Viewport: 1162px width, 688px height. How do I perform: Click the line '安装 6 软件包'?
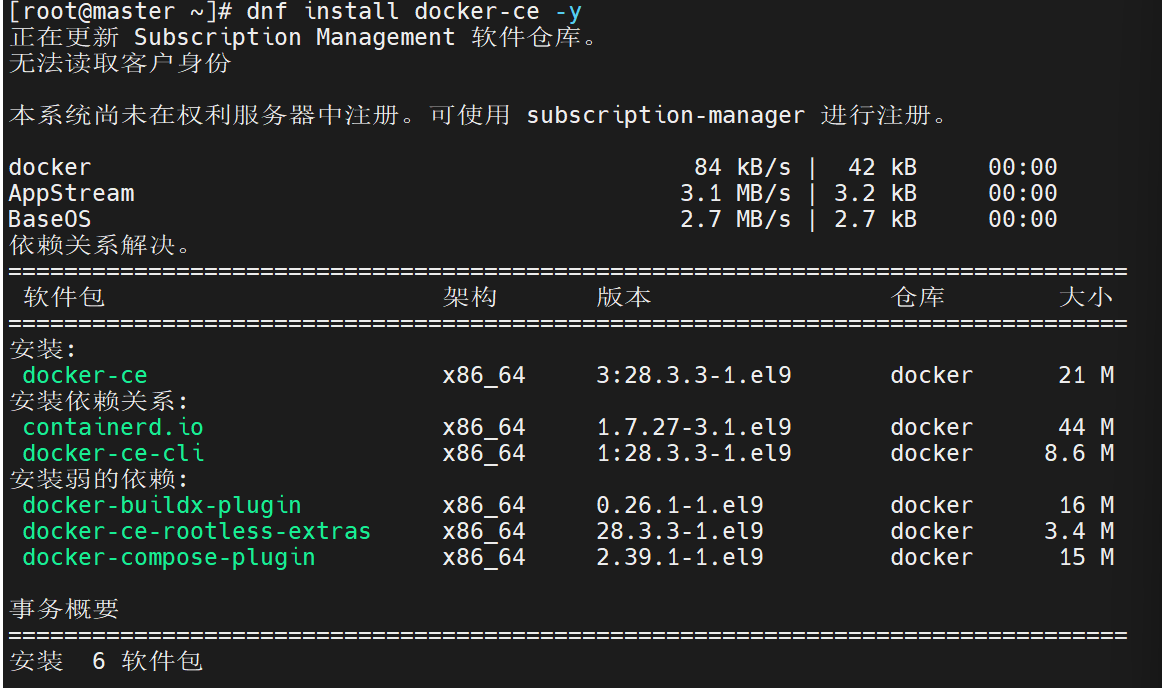(x=106, y=661)
